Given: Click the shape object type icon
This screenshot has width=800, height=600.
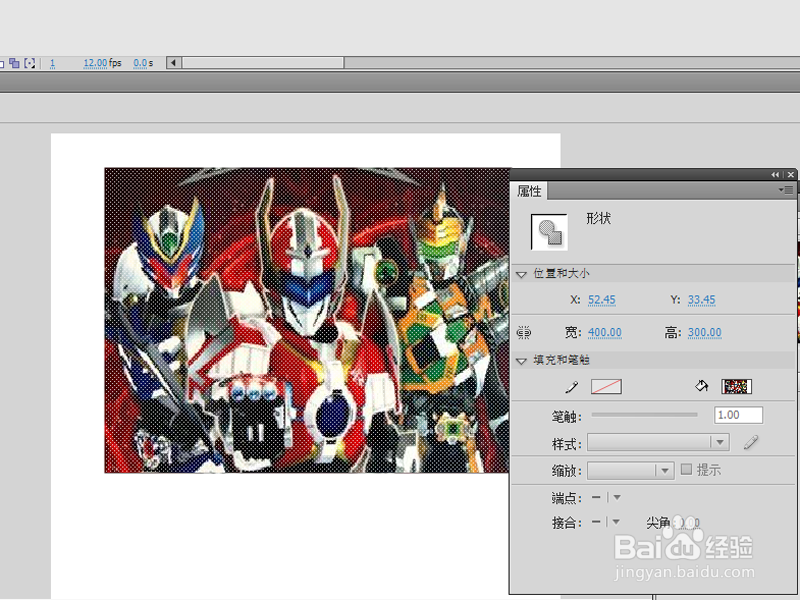Looking at the screenshot, I should pyautogui.click(x=549, y=232).
